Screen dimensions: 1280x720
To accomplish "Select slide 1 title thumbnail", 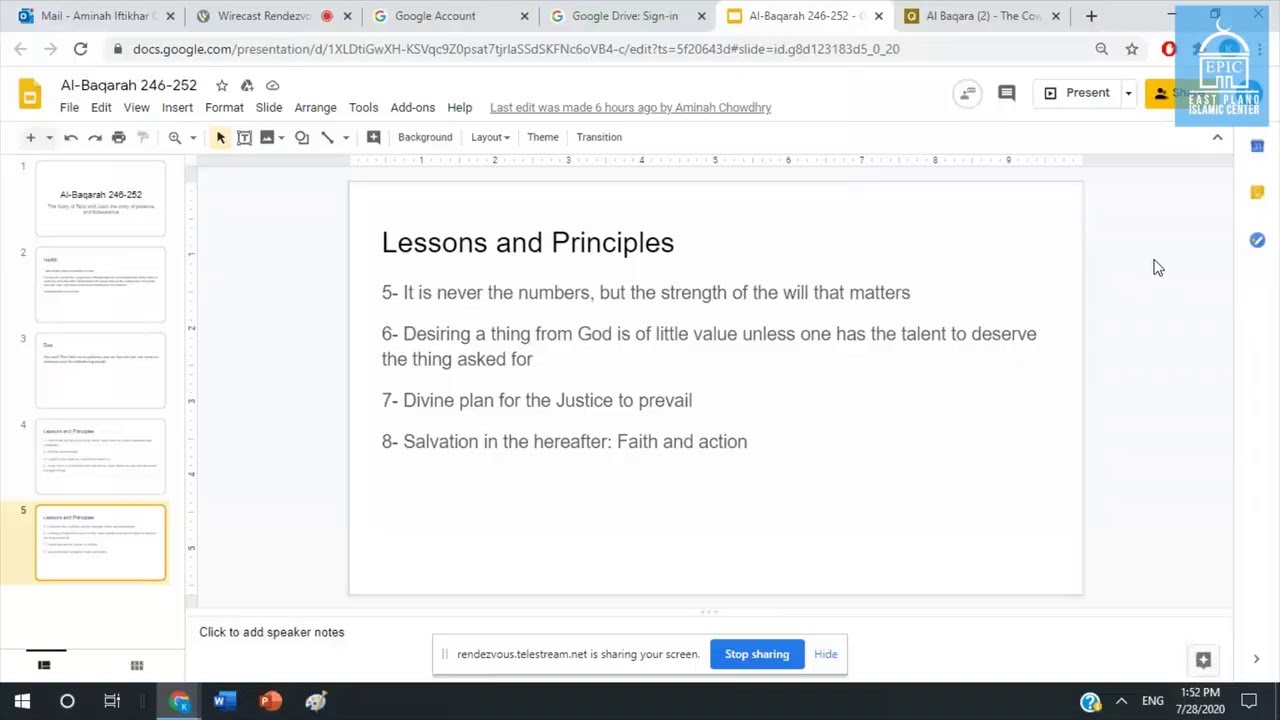I will (101, 199).
